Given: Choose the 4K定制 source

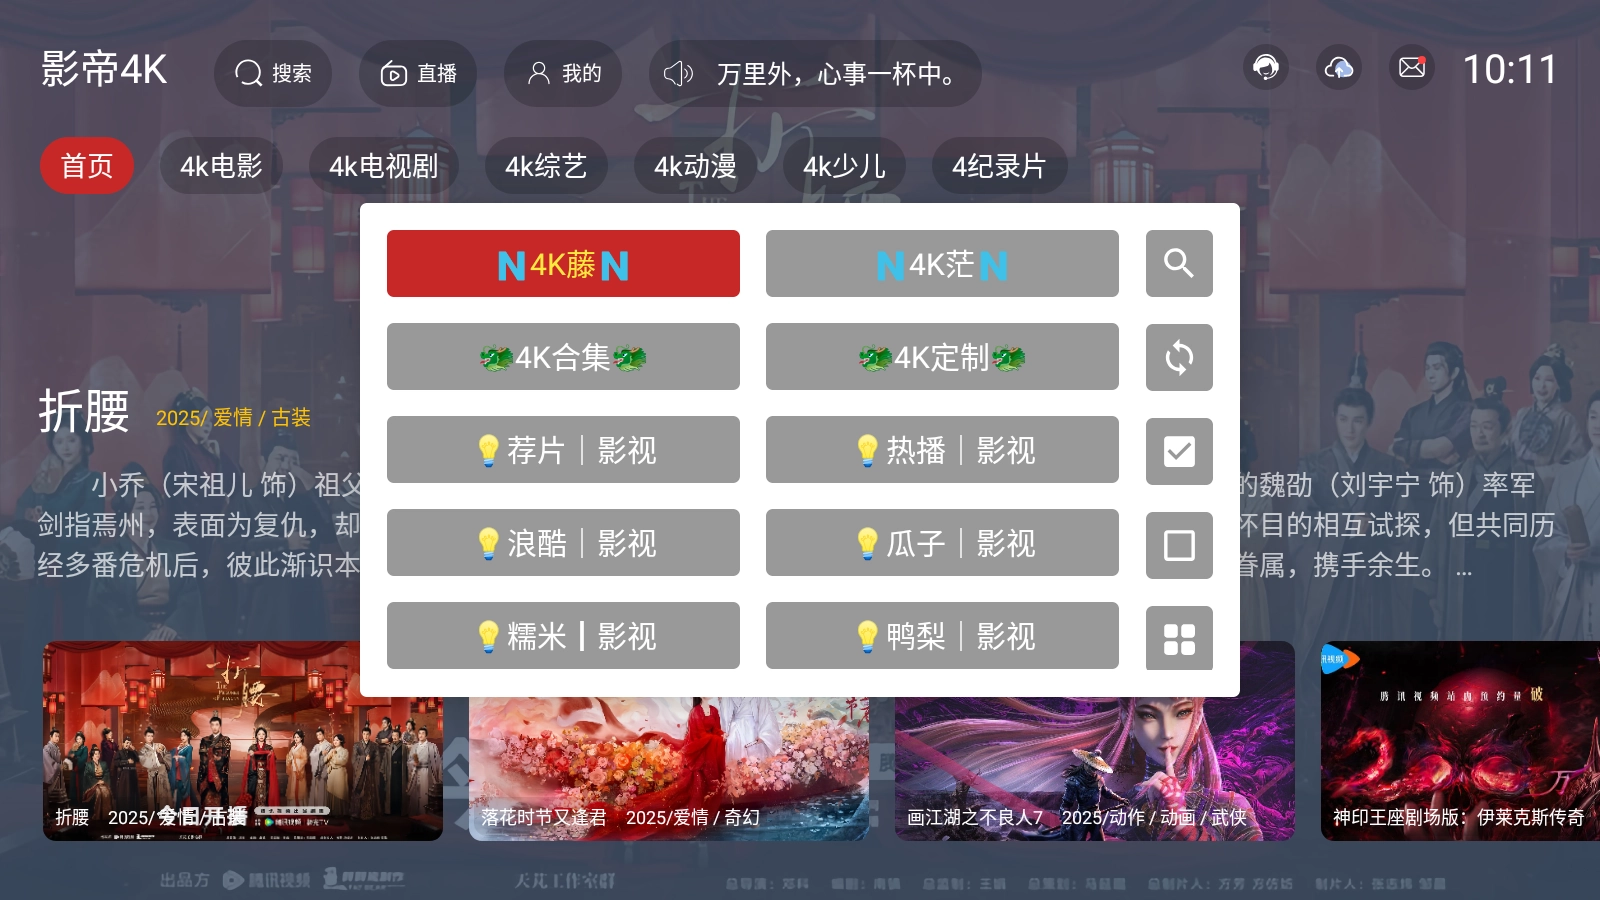Looking at the screenshot, I should (x=942, y=357).
